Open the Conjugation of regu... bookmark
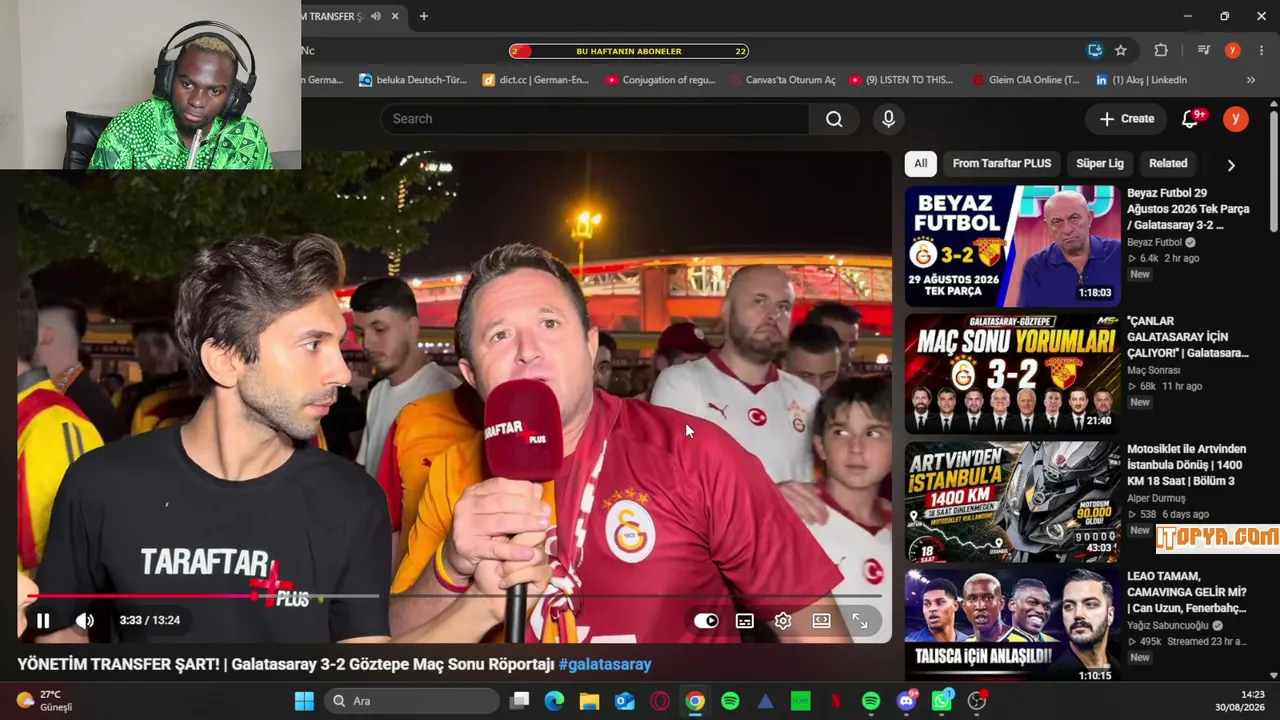Screen dimensions: 1280x720 point(661,80)
